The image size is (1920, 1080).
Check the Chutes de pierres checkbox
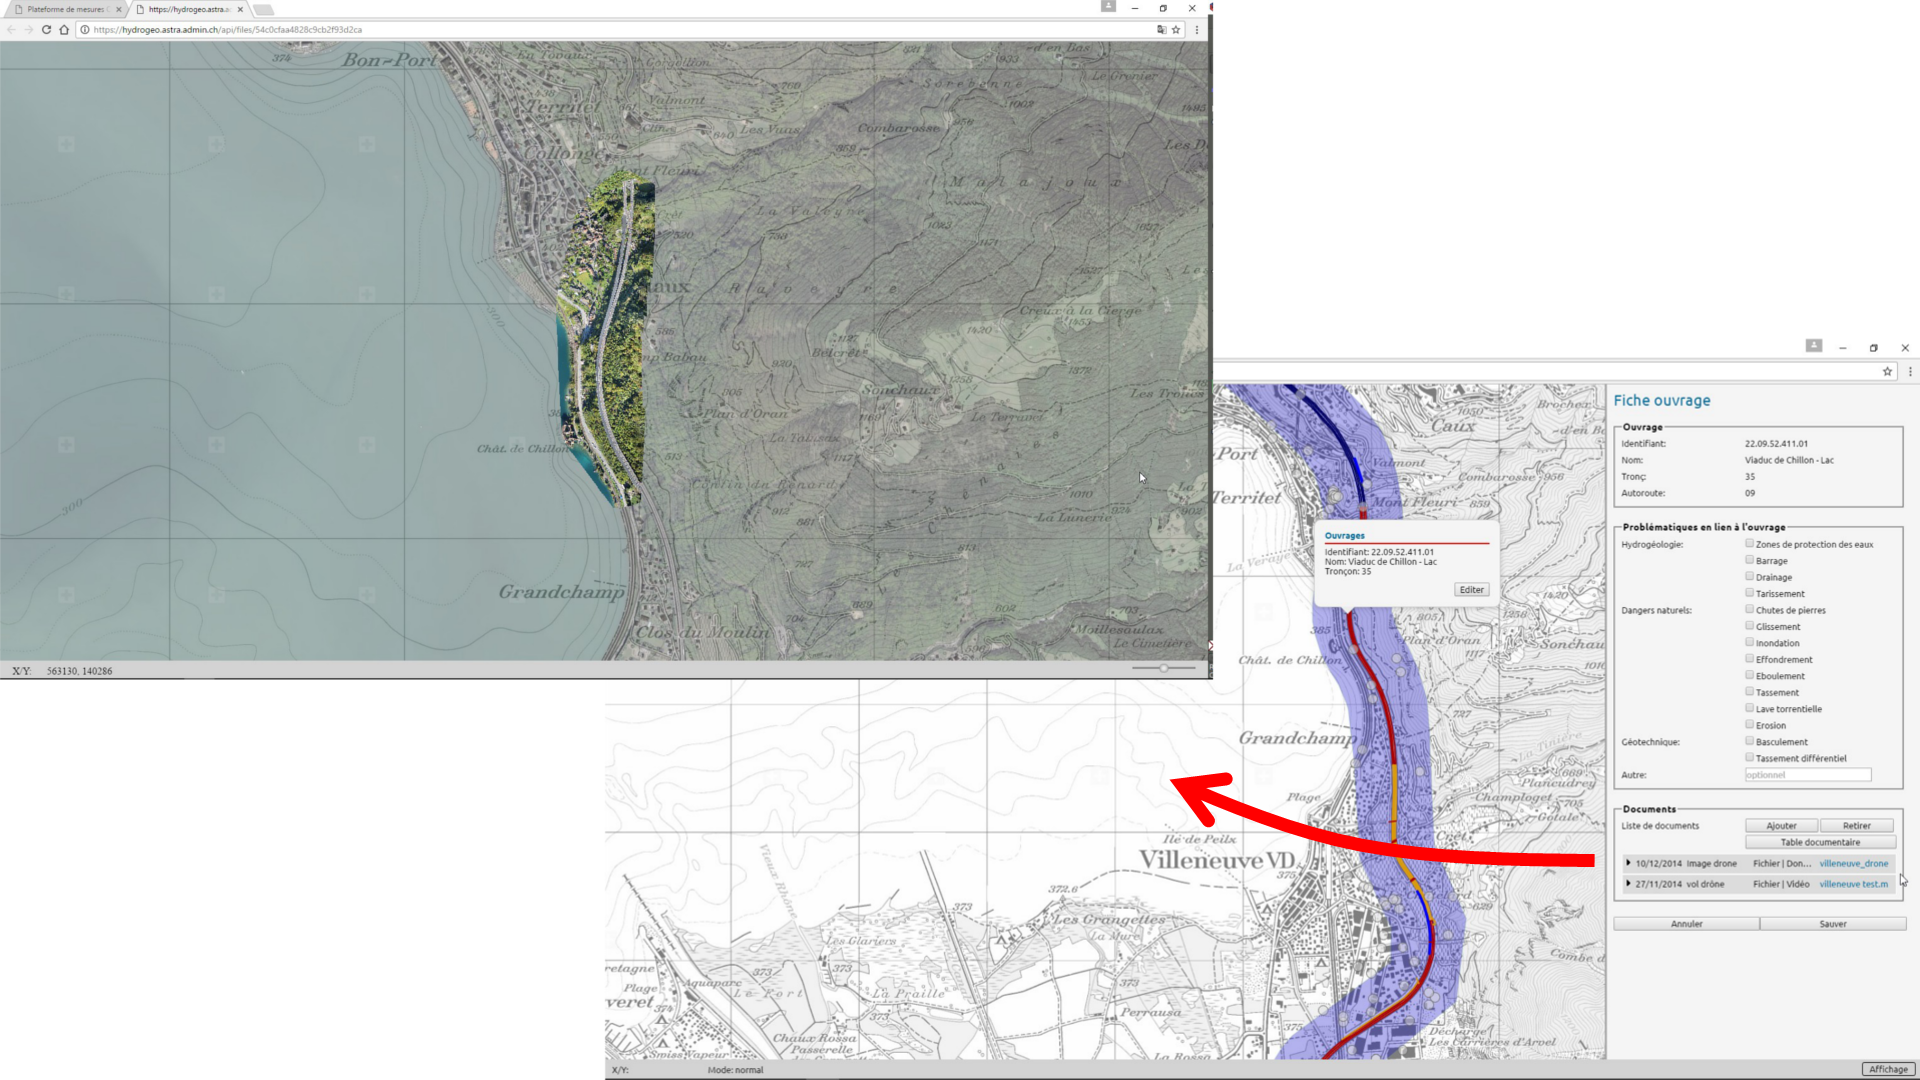tap(1750, 609)
